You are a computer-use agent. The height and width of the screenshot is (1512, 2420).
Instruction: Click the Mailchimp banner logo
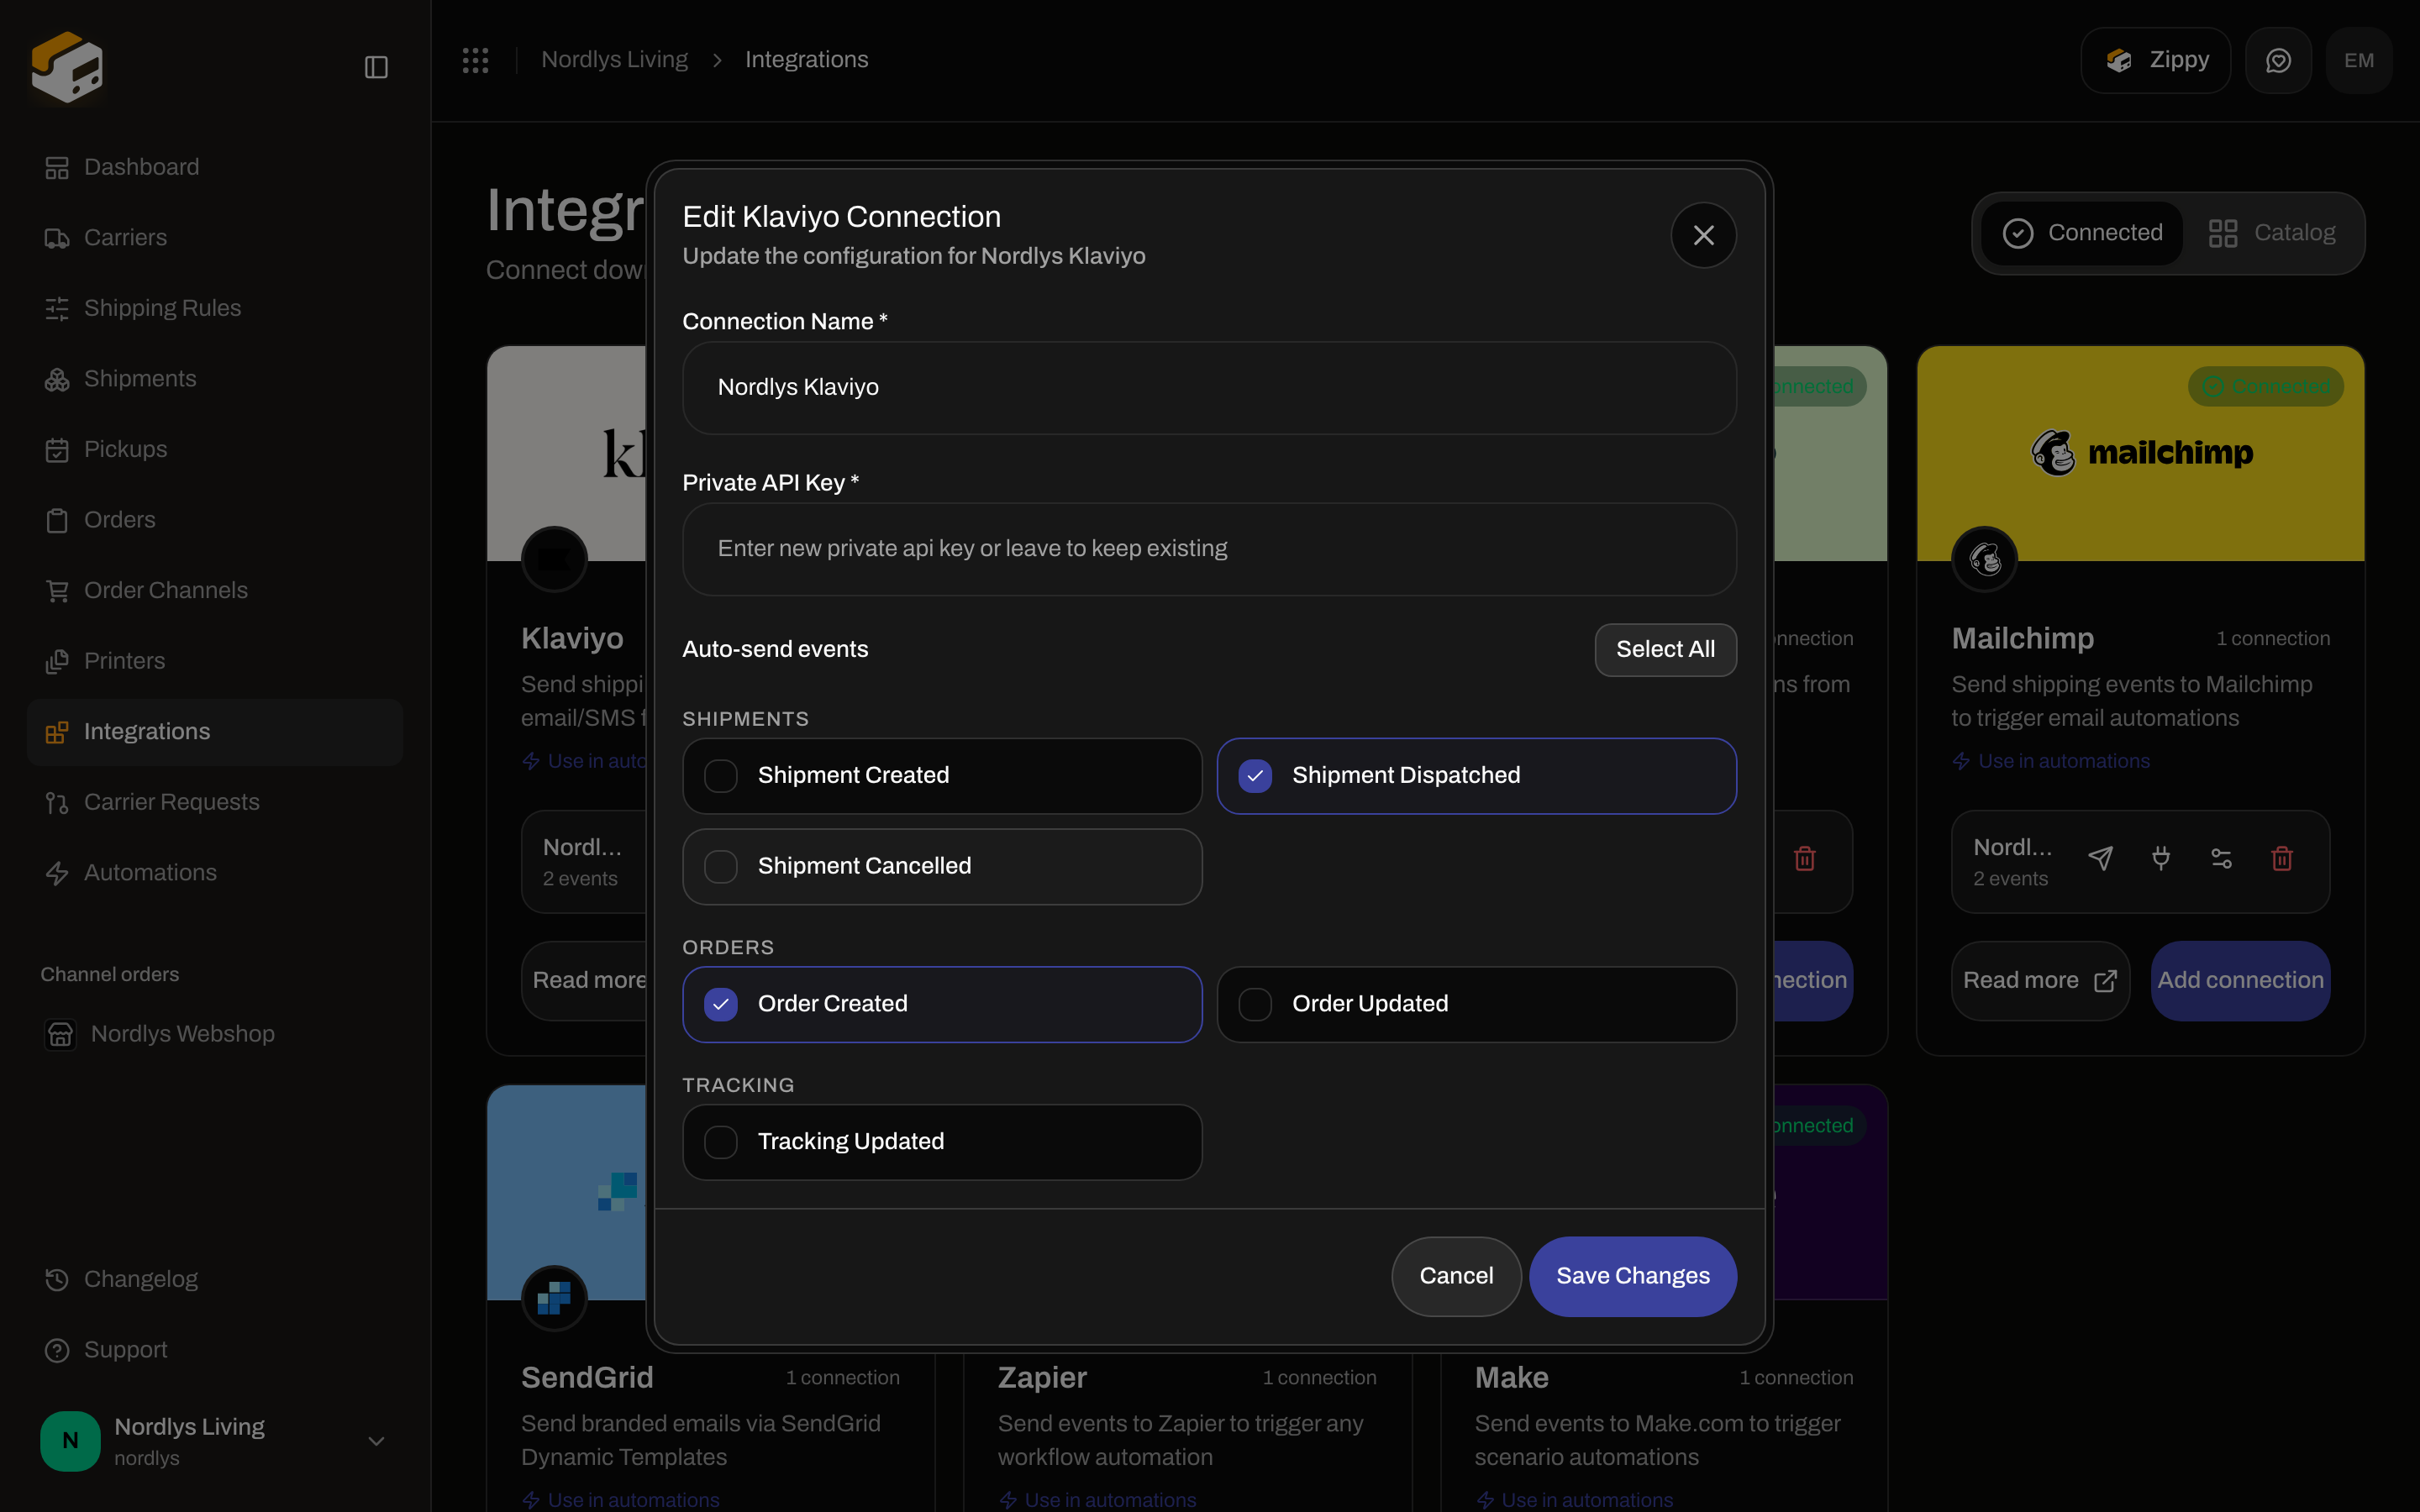pos(2142,453)
